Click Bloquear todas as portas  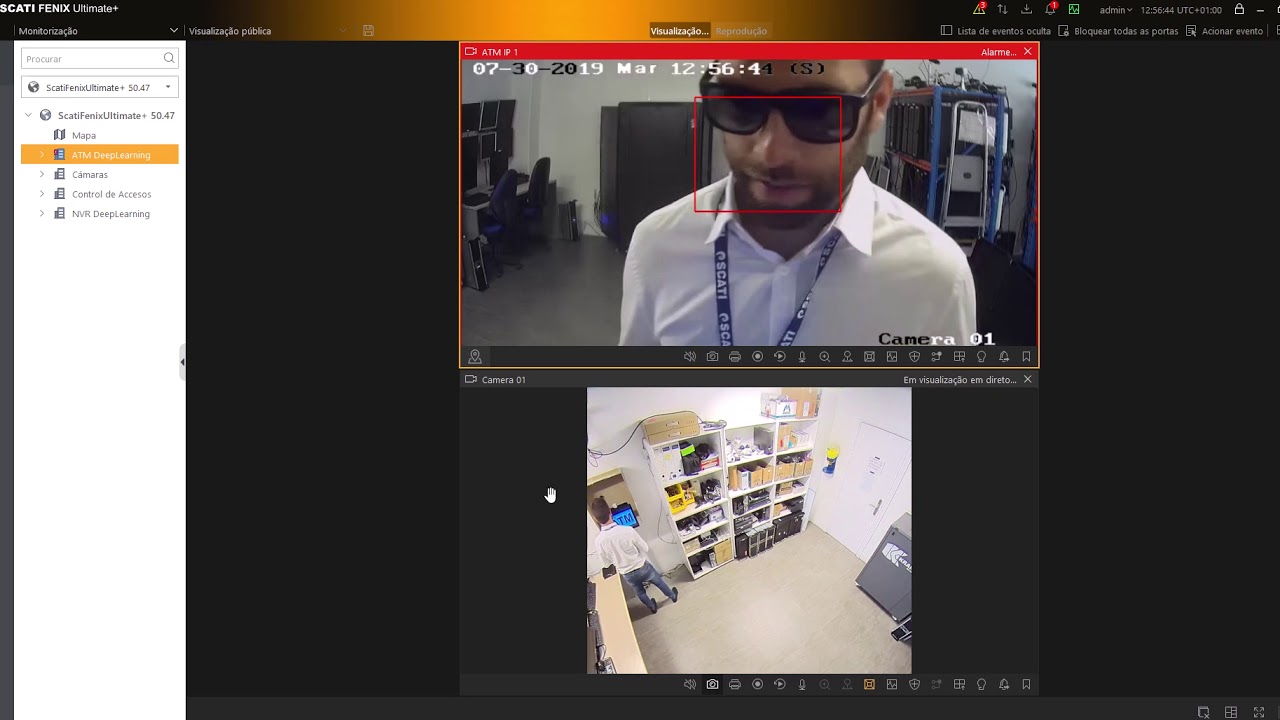(x=1118, y=31)
